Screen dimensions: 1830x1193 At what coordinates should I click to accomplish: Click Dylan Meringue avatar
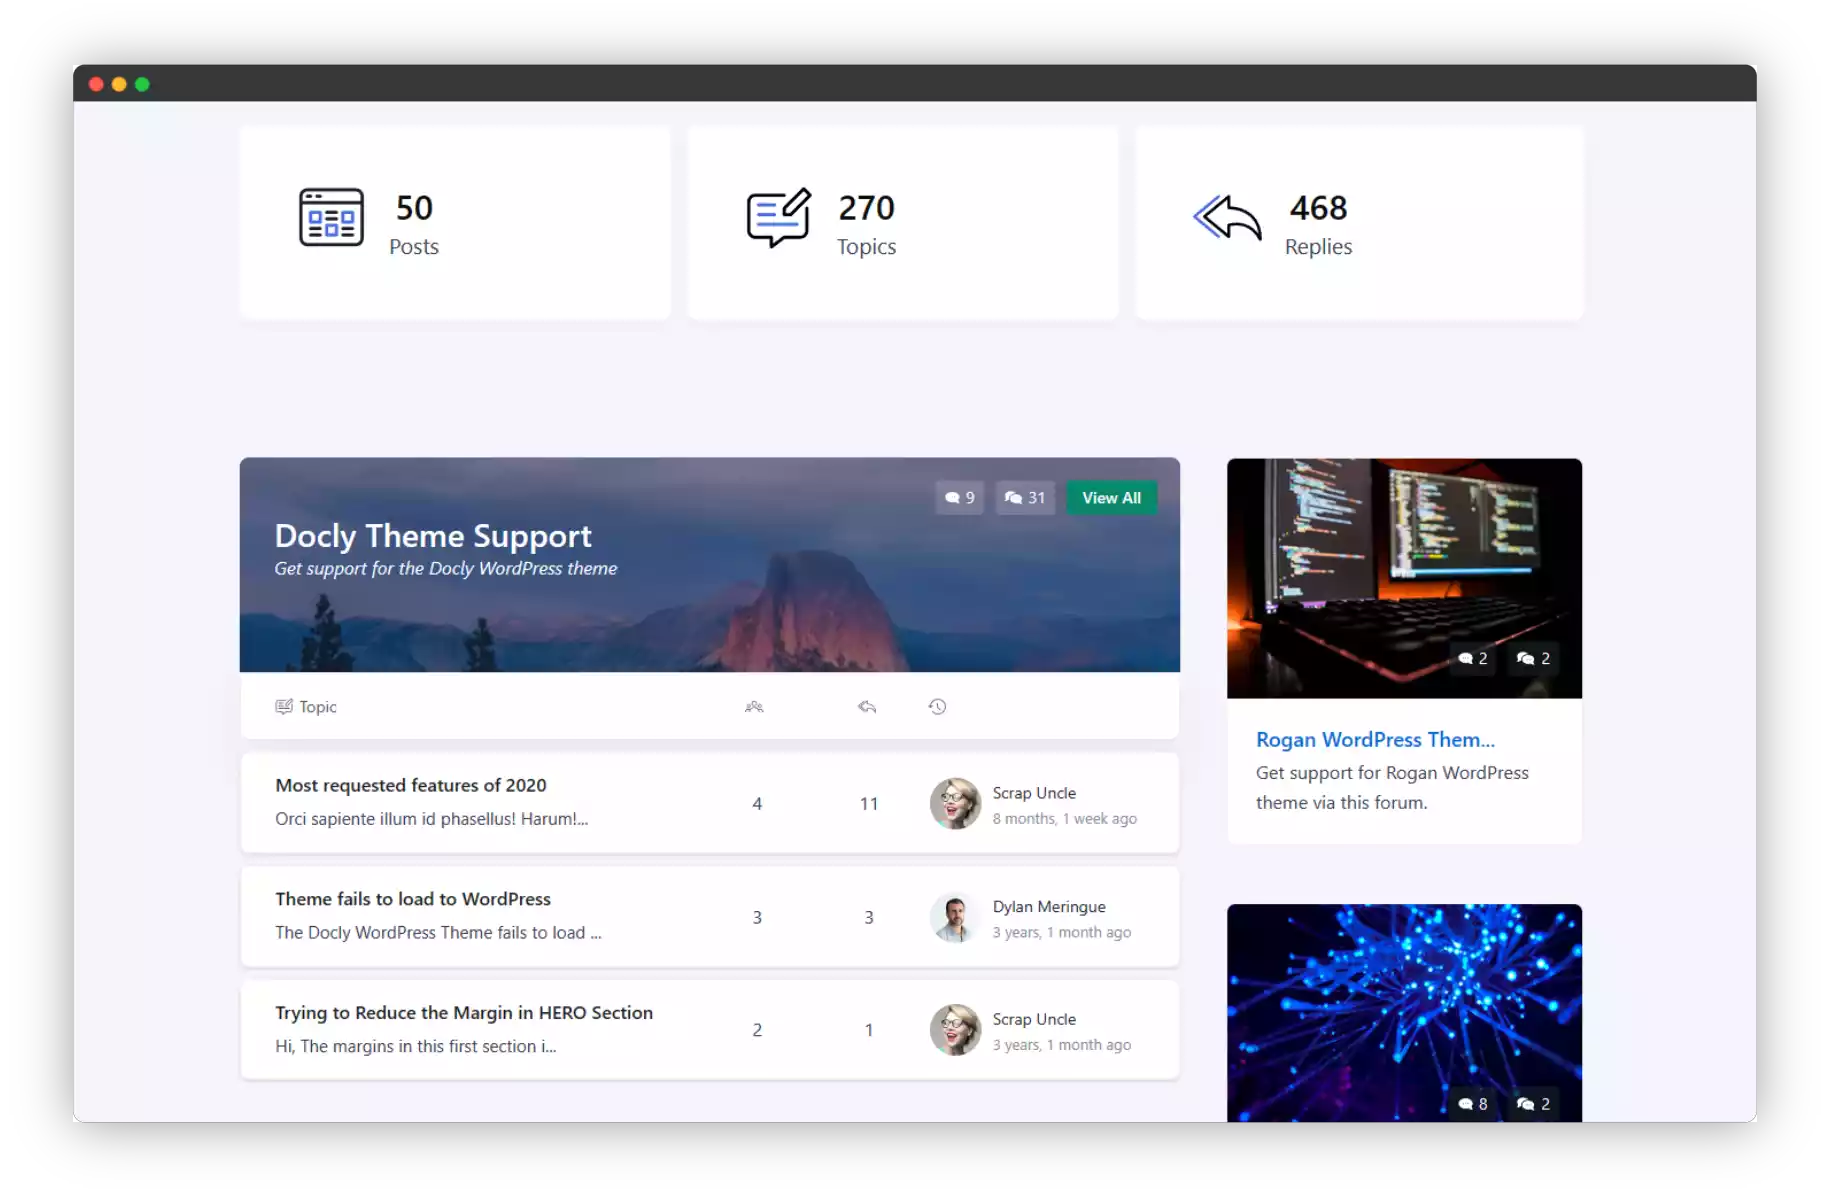click(x=955, y=917)
